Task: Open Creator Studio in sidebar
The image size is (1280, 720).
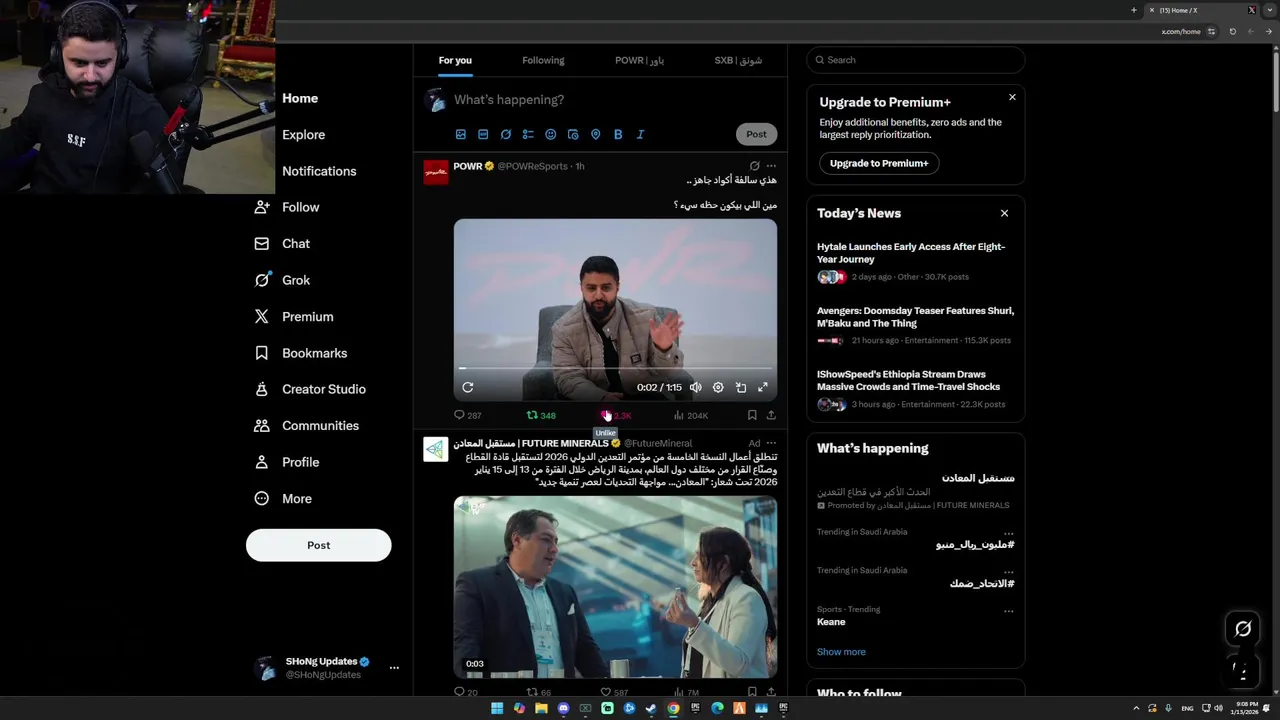Action: tap(310, 389)
